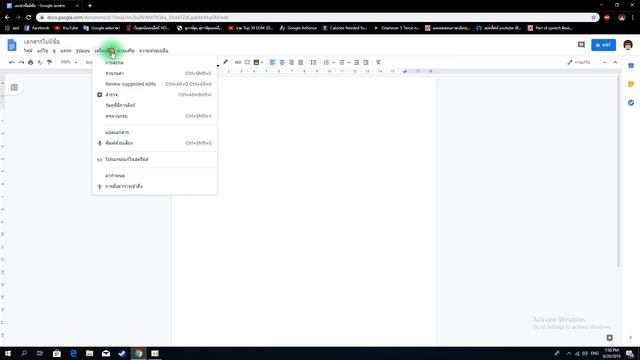This screenshot has width=640, height=360.
Task: Choose Voice typing with microphone icon
Action: tap(154, 143)
